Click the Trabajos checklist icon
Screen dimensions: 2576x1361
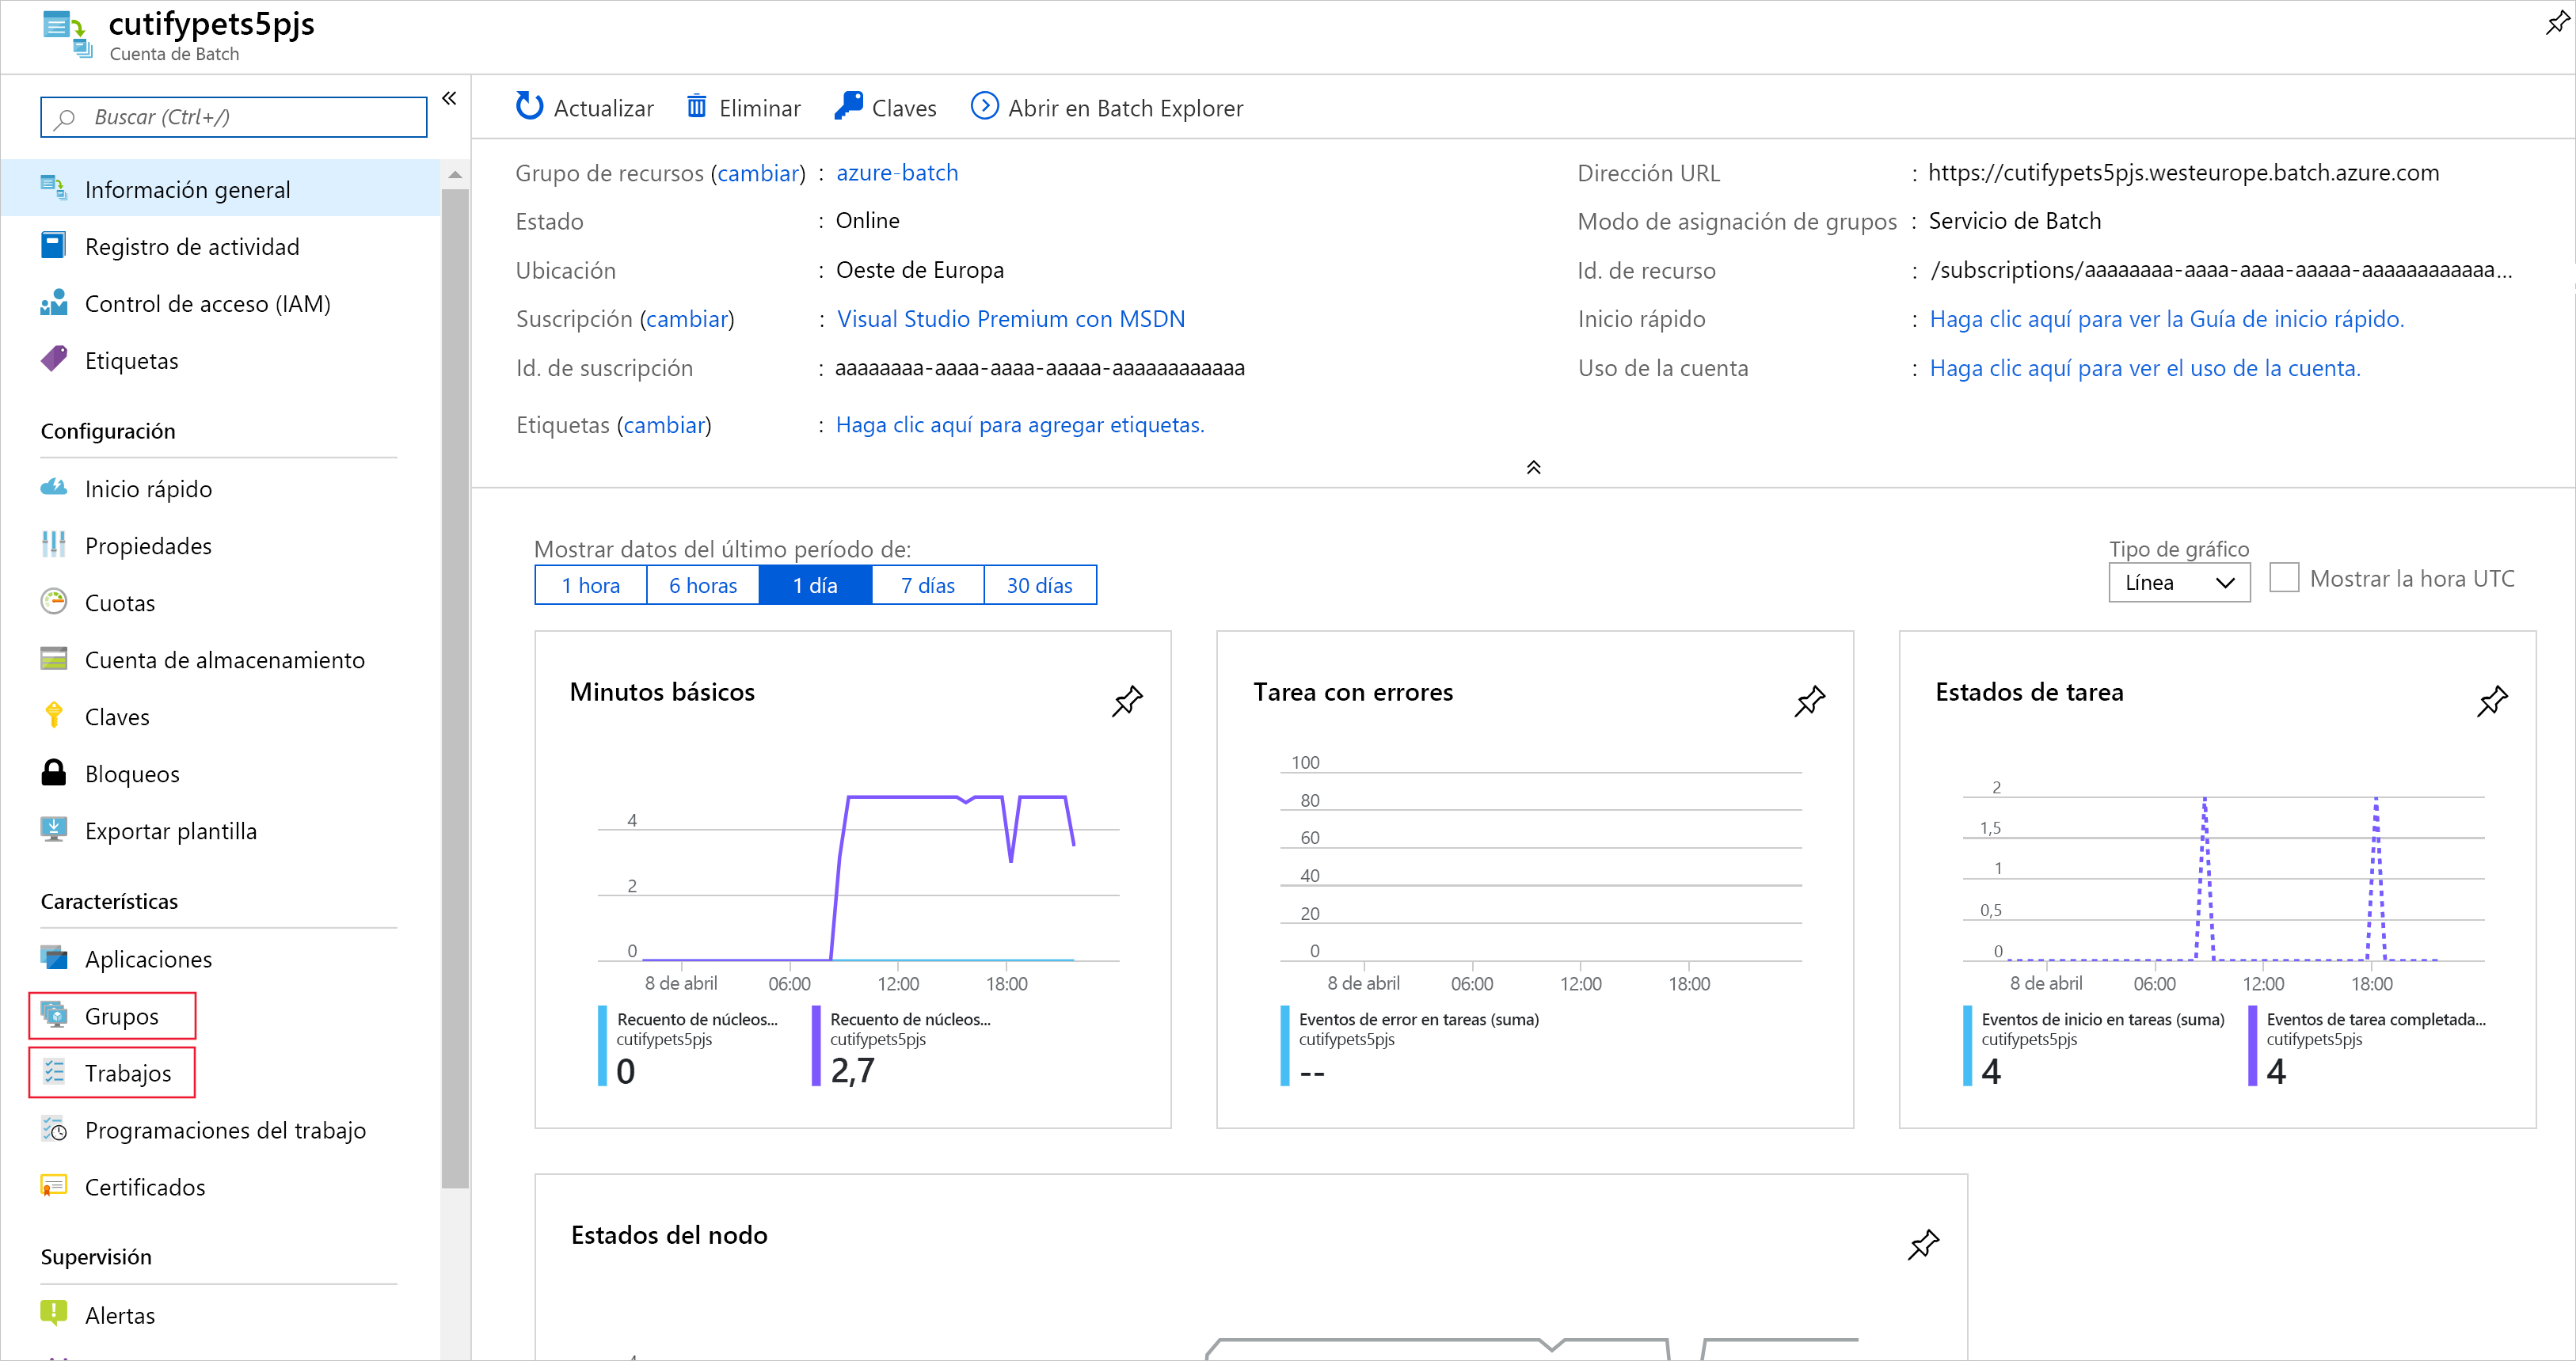click(54, 1072)
